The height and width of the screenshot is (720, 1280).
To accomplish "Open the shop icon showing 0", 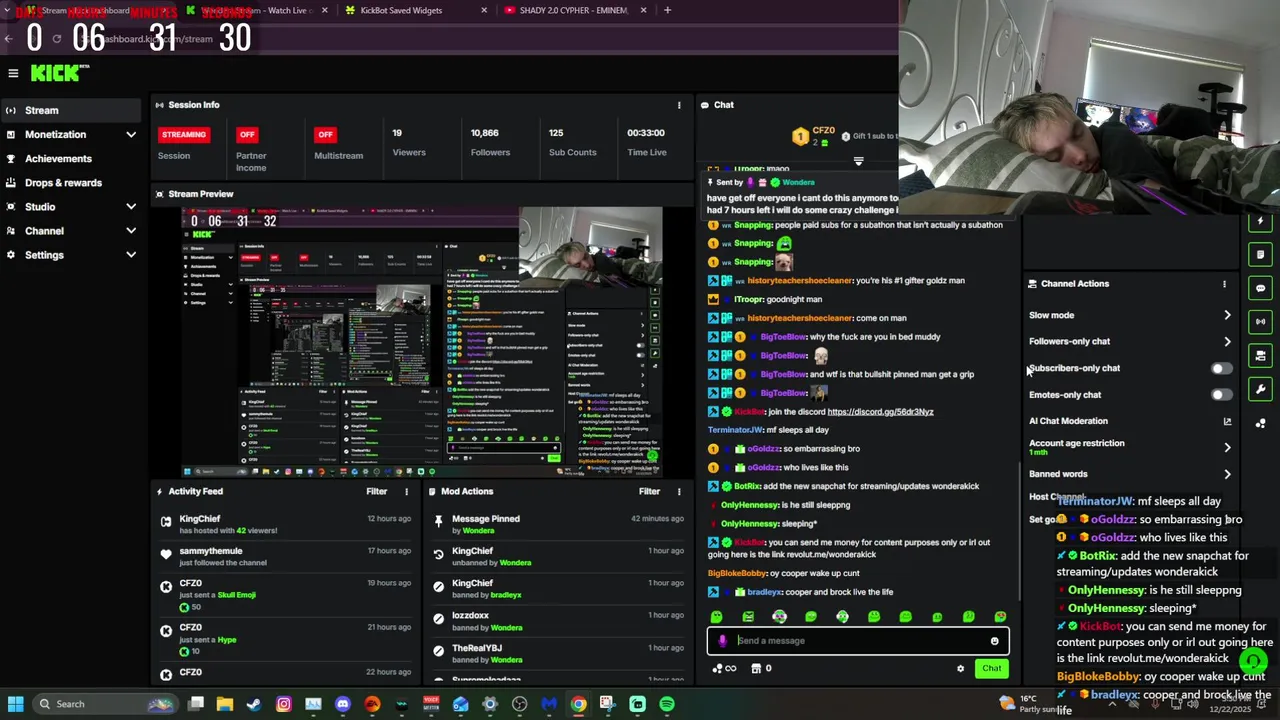I will pos(761,669).
